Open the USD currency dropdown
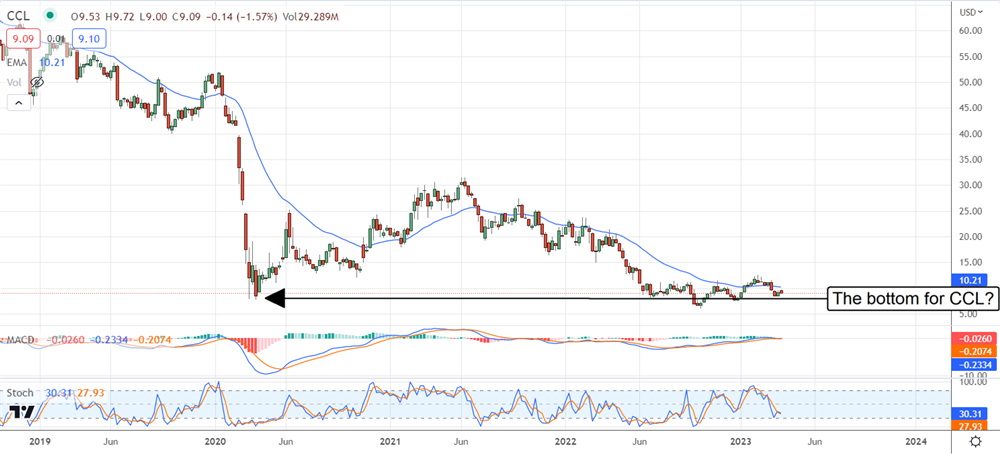This screenshot has height=456, width=1000. 968,12
